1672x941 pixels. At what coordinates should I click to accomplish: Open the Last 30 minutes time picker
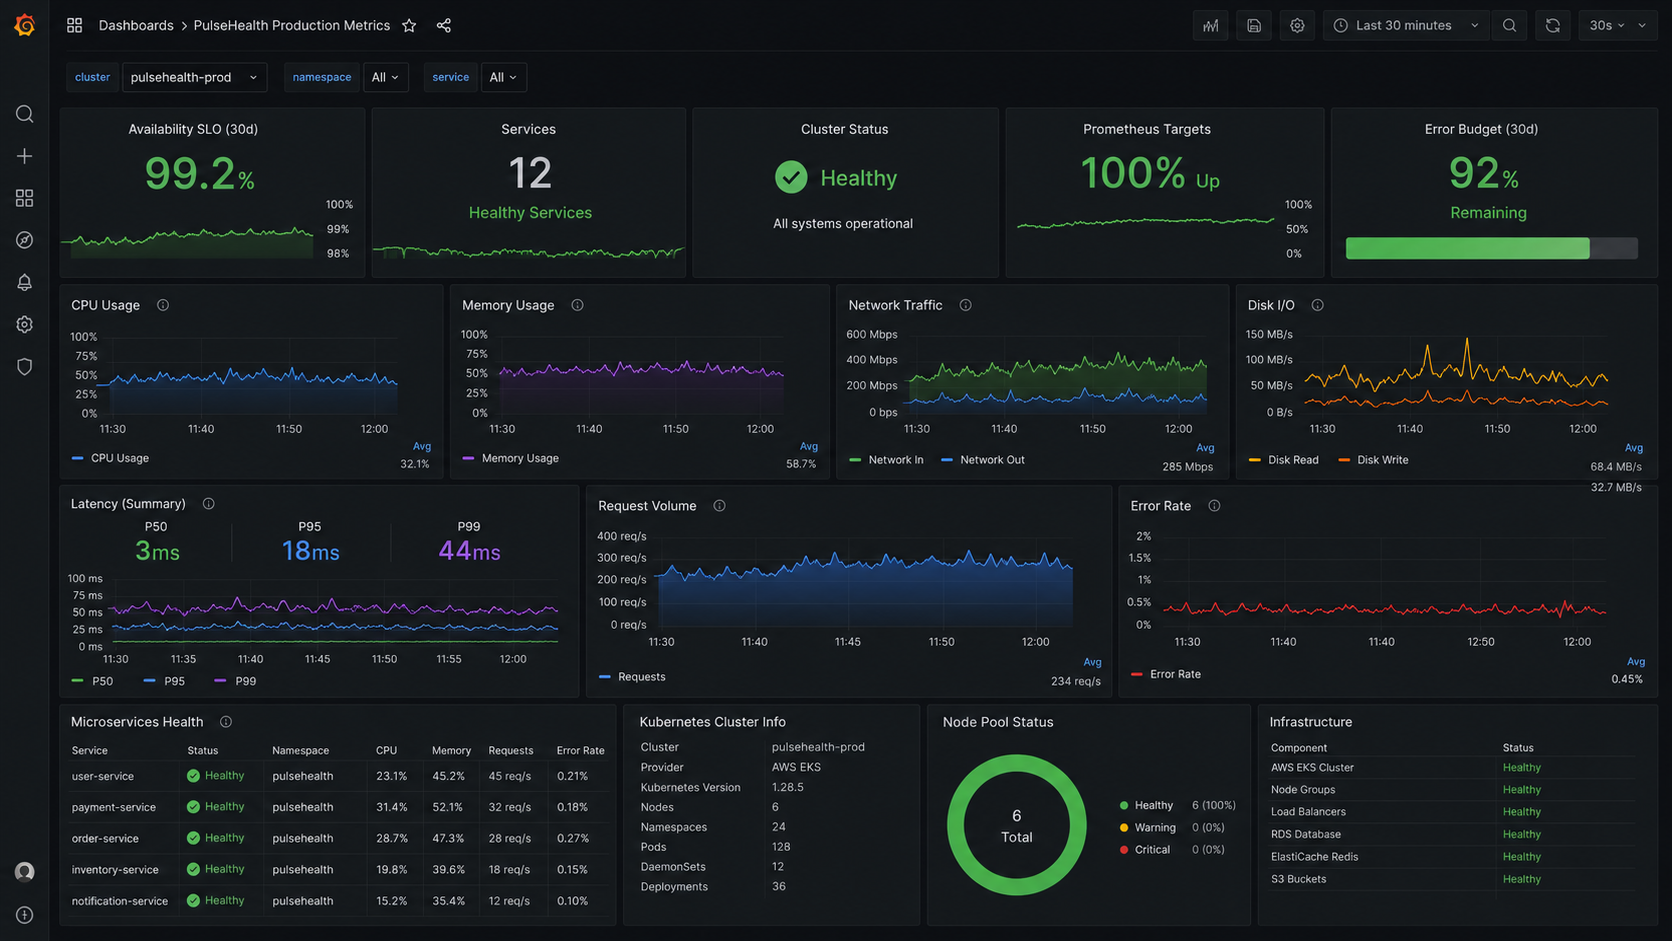1407,26
